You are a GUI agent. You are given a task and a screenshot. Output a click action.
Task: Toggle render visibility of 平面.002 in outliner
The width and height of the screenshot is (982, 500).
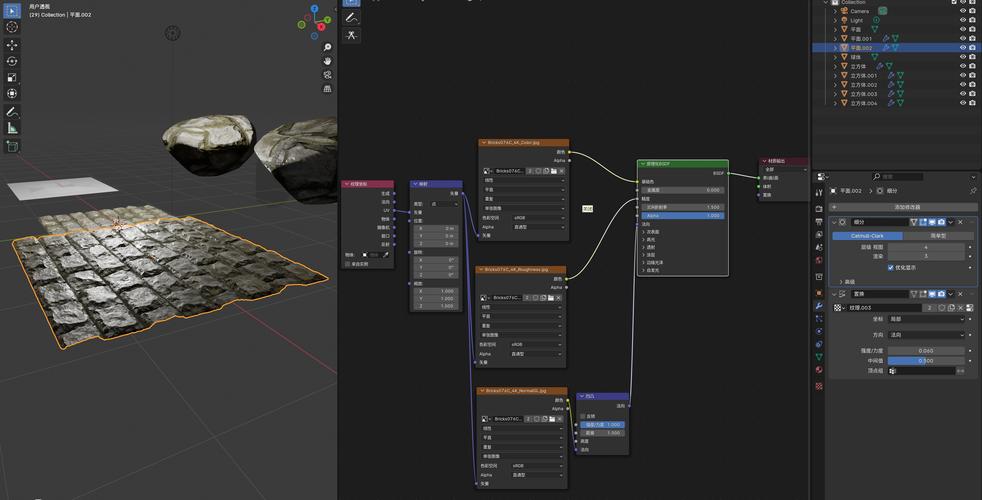972,48
